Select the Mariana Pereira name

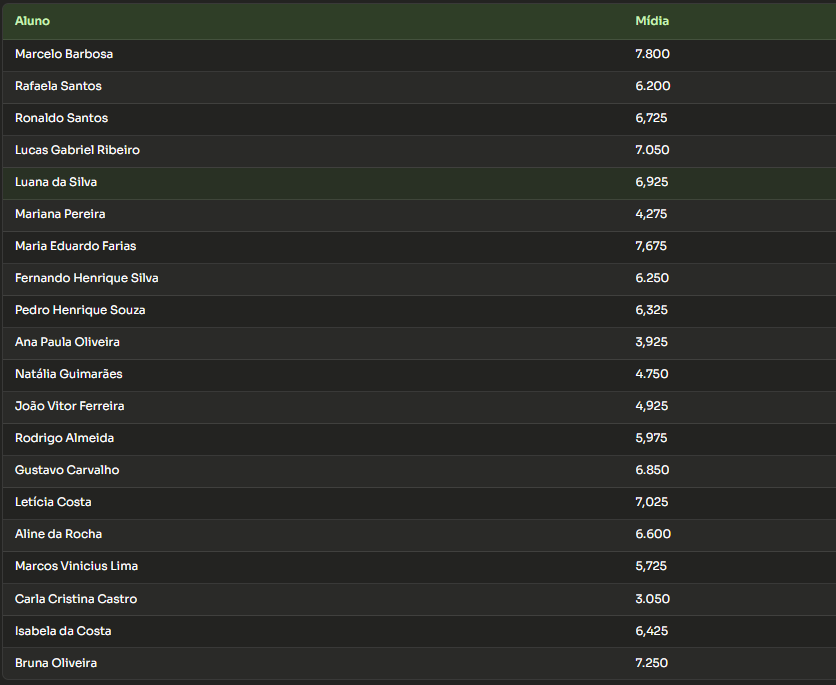click(x=60, y=214)
